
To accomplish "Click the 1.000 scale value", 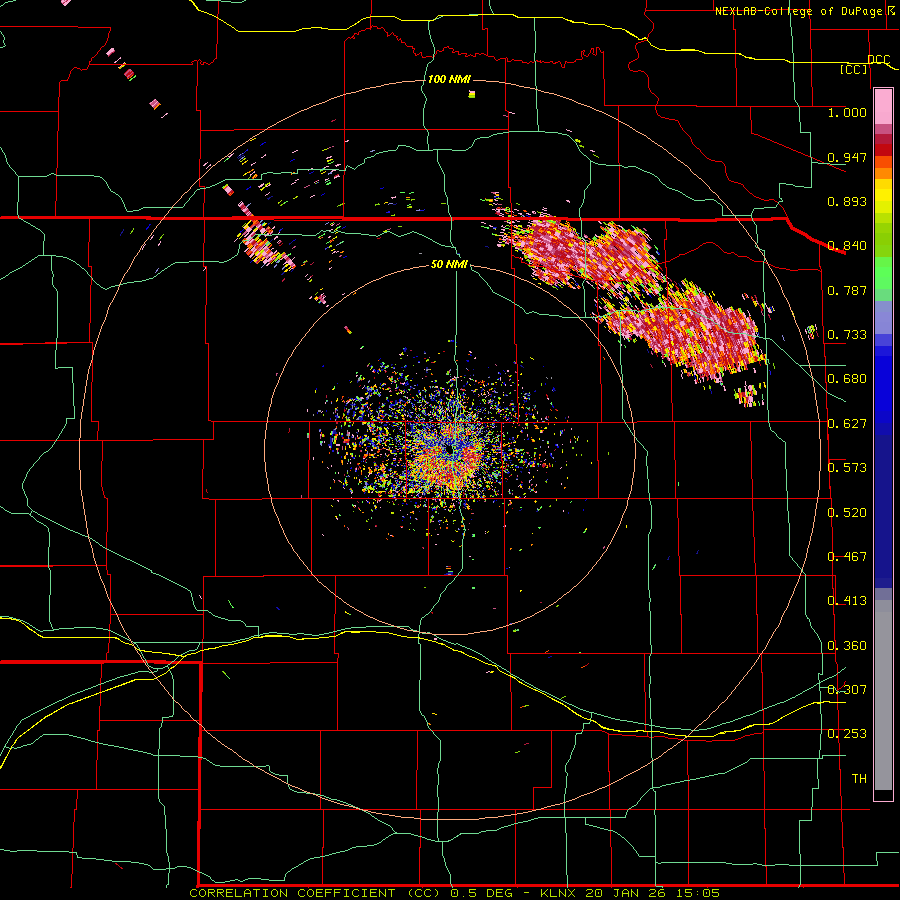I will click(847, 112).
